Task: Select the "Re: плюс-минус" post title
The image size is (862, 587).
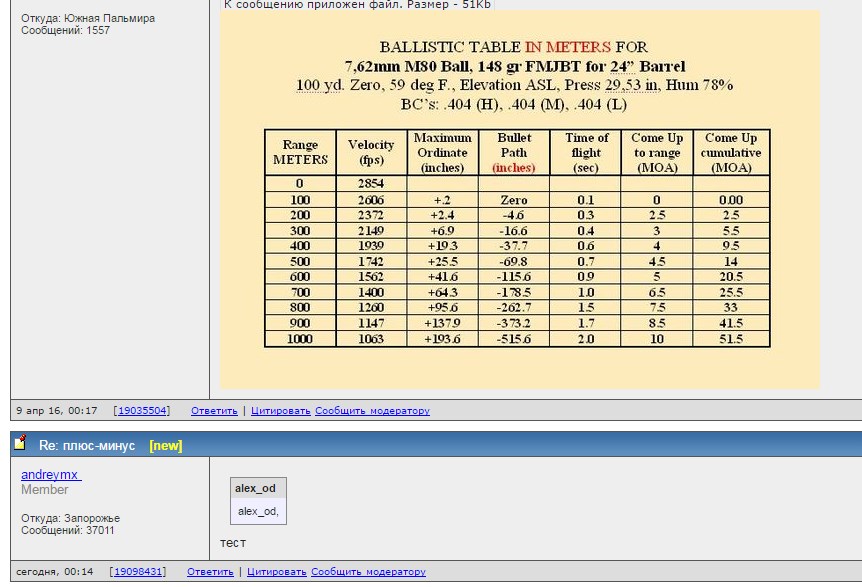Action: 87,445
